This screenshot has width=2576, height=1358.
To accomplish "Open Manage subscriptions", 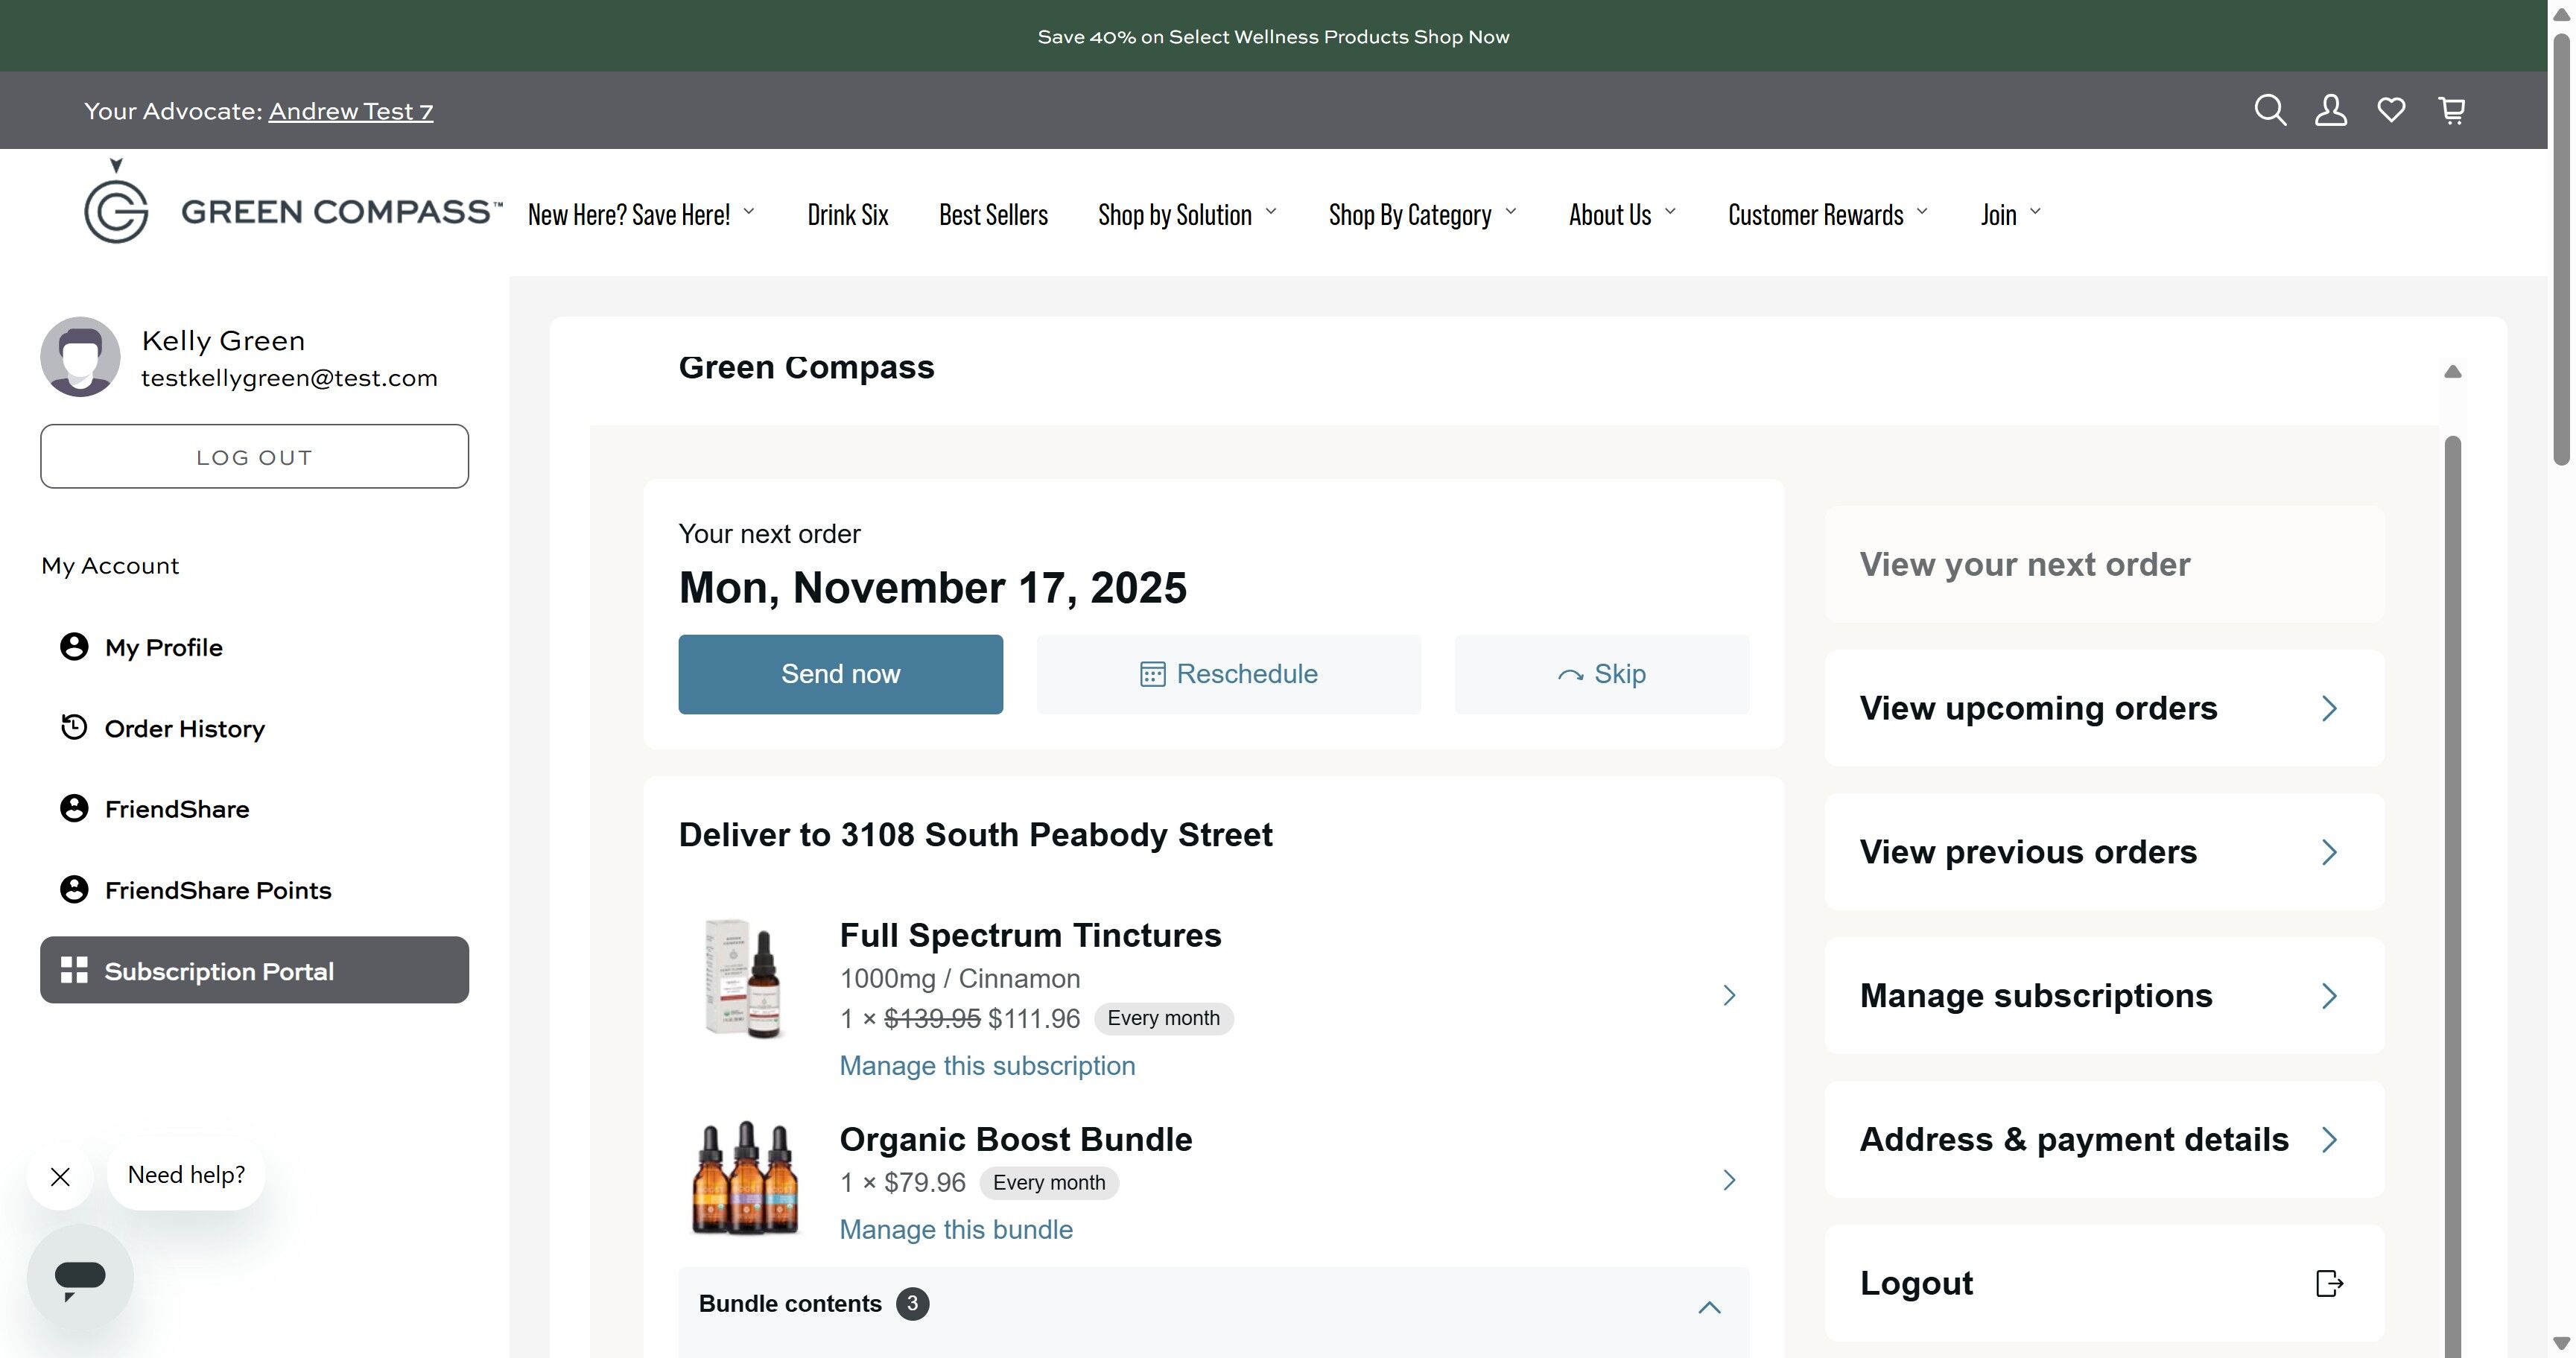I will (x=2104, y=996).
